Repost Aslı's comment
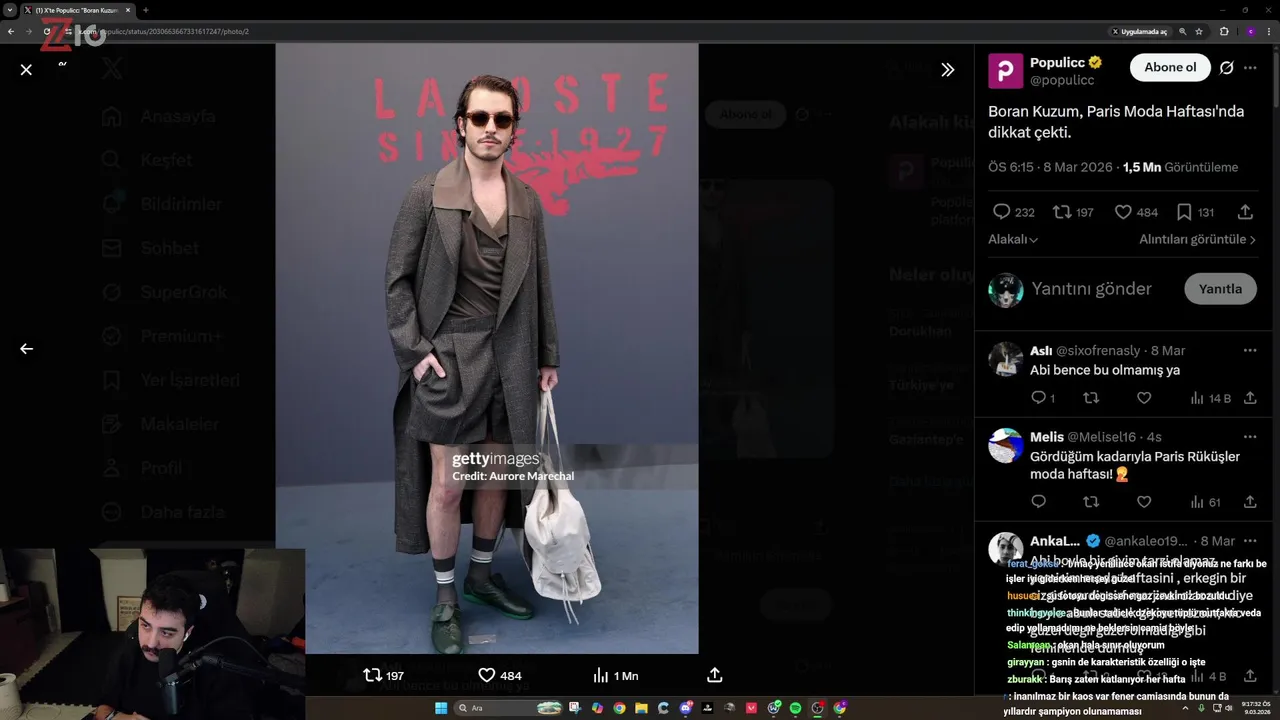This screenshot has width=1280, height=720. pos(1091,398)
